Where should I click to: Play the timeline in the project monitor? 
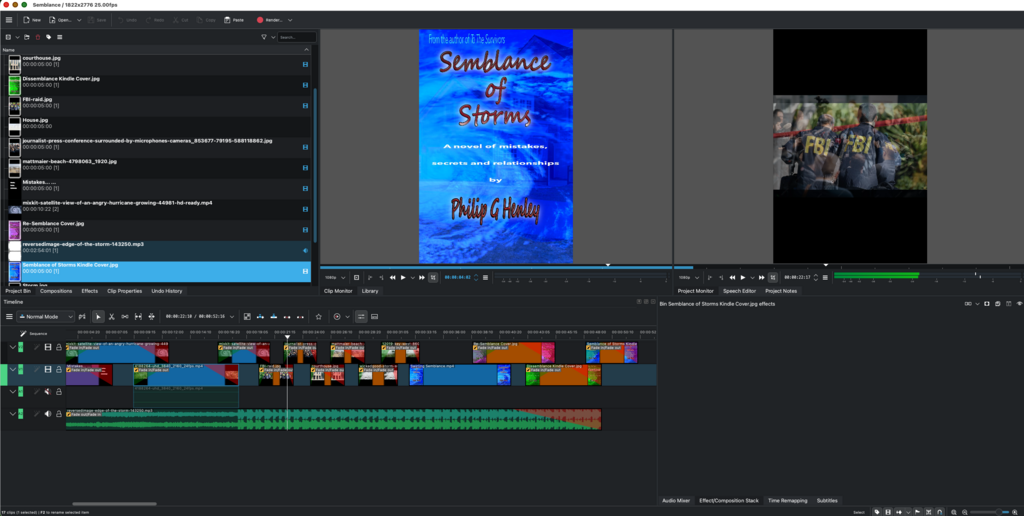743,278
